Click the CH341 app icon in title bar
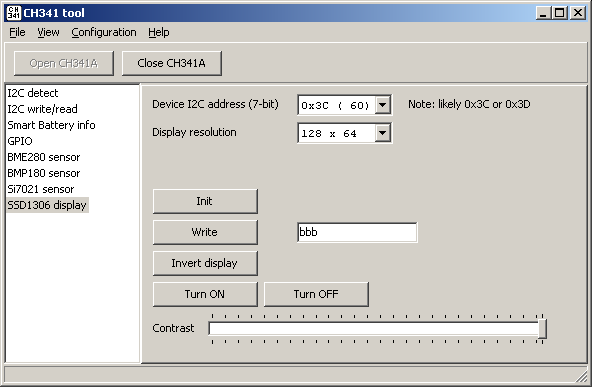Image resolution: width=592 pixels, height=387 pixels. 14,13
